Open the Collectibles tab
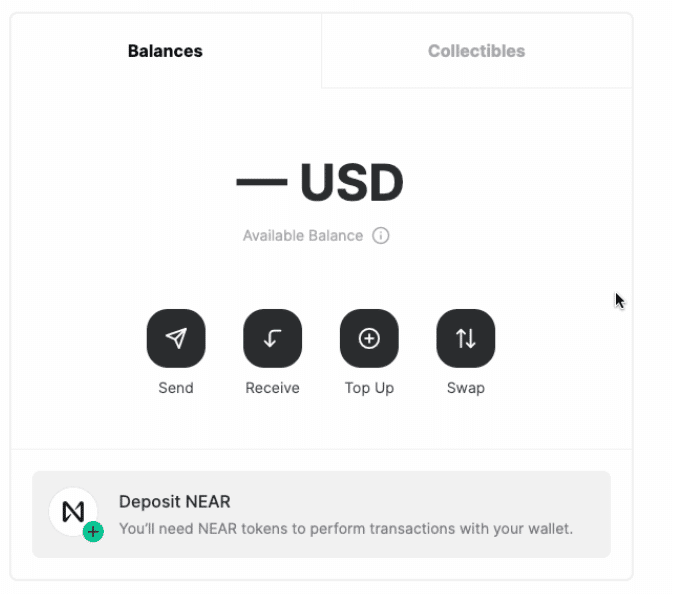Viewport: 673px width, 594px height. (x=476, y=51)
